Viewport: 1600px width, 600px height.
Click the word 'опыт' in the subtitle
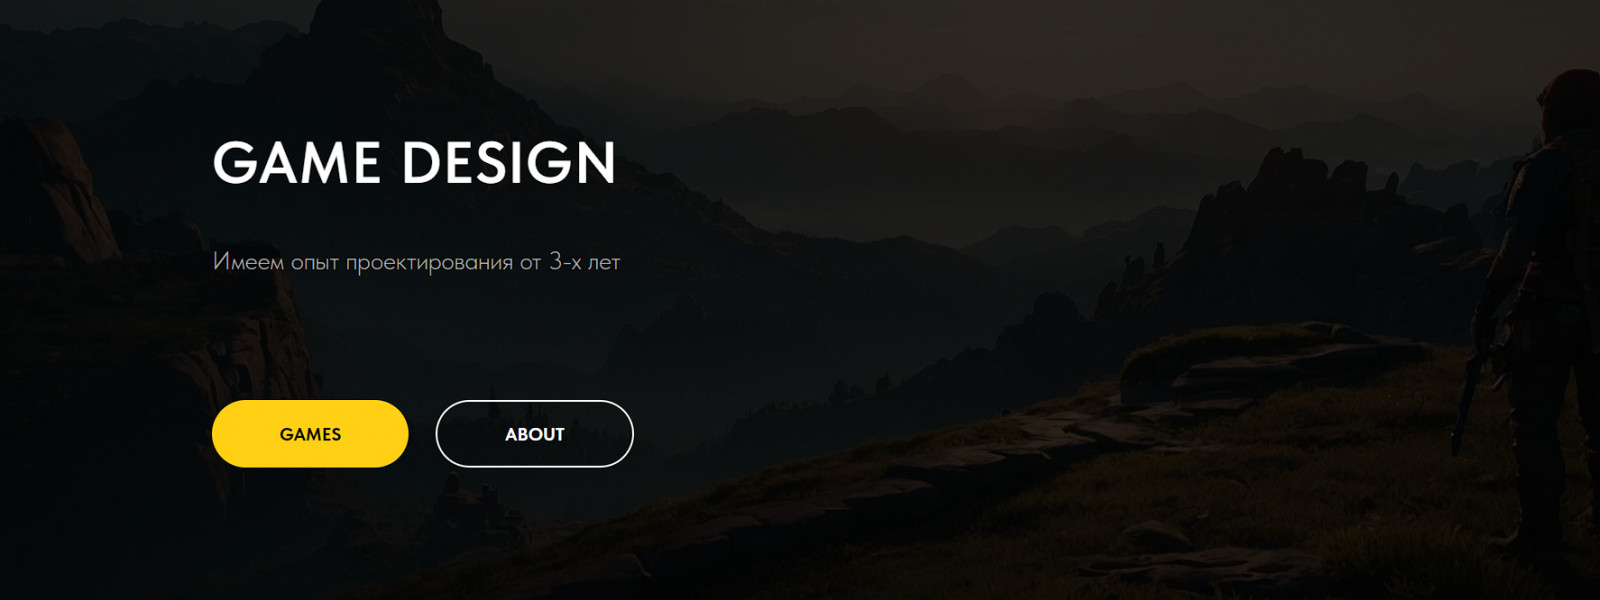point(315,264)
